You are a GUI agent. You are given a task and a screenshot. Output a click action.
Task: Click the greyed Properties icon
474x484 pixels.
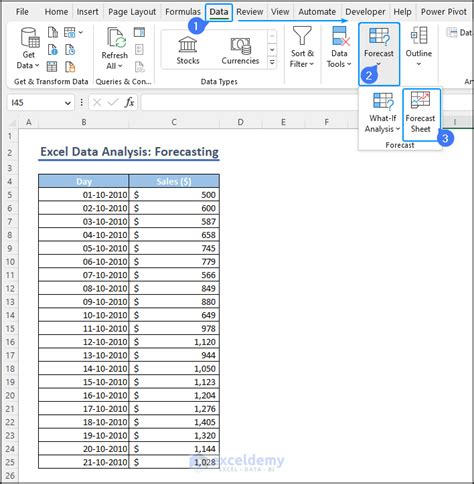point(139,50)
